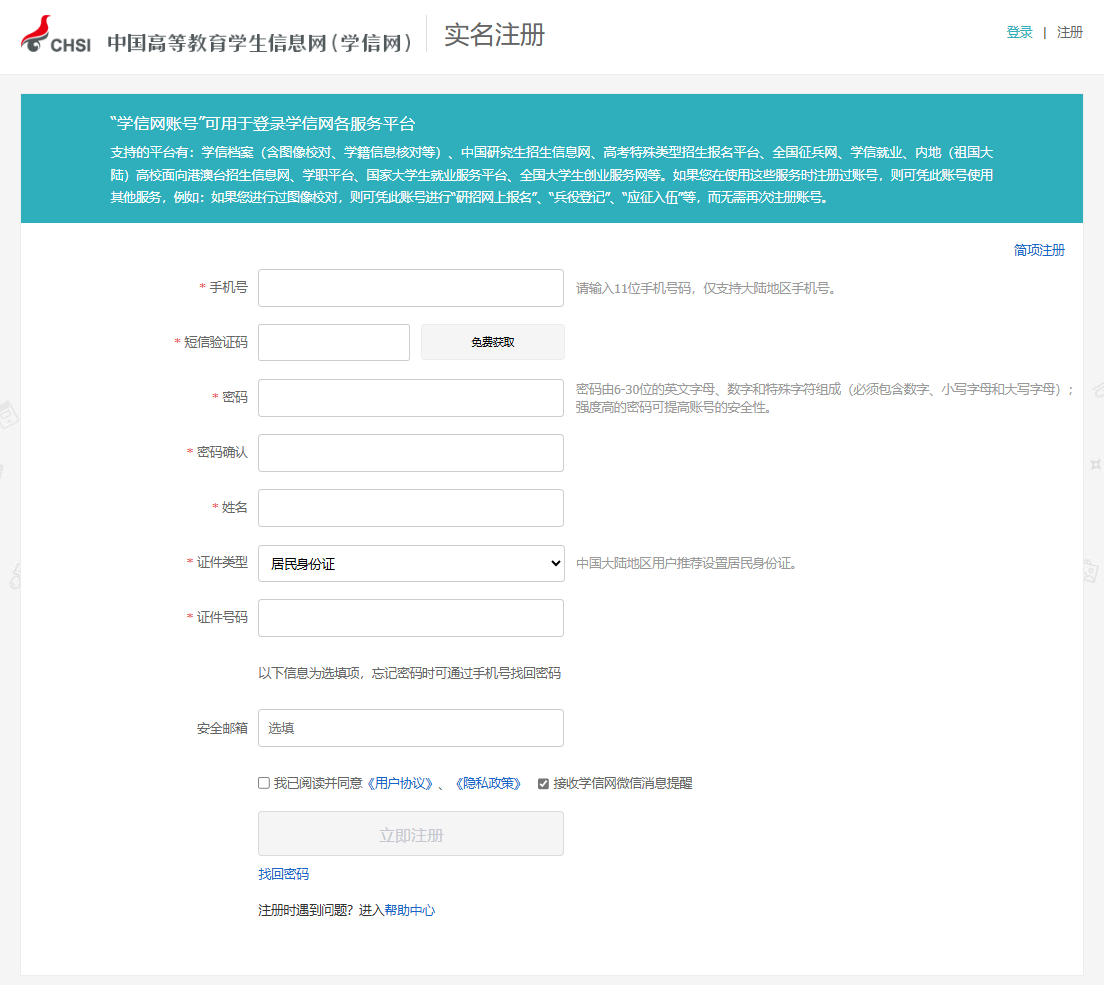The width and height of the screenshot is (1104, 985).
Task: Click the 立即注册 register button
Action: click(410, 833)
